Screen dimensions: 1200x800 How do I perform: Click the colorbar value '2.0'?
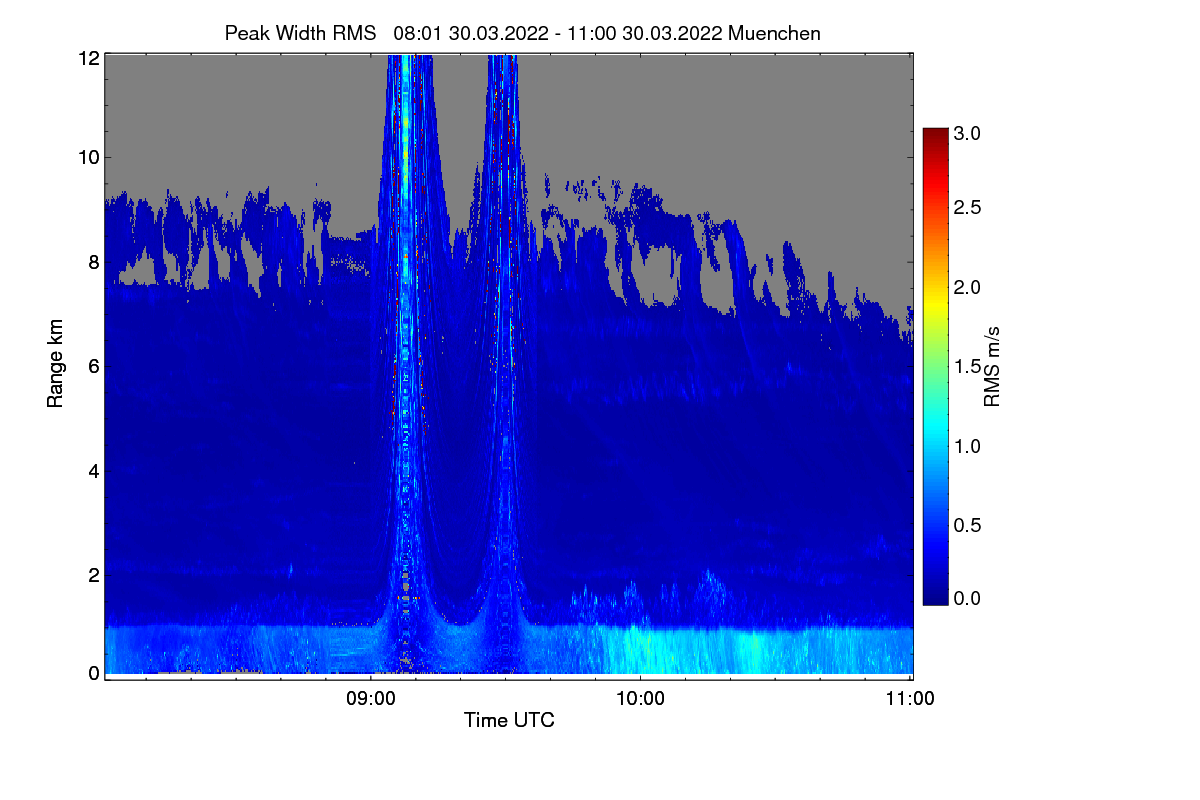pos(967,287)
